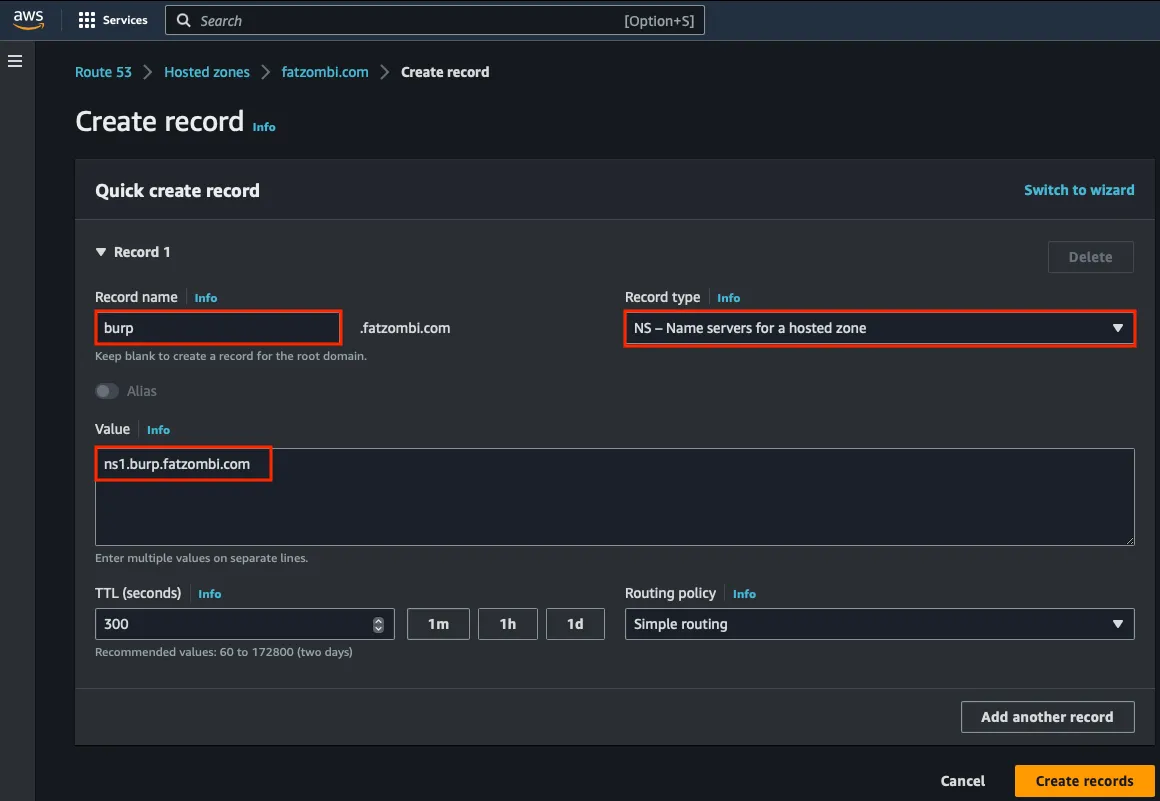Click the TTL spinner arrows
The height and width of the screenshot is (801, 1160).
tap(378, 624)
